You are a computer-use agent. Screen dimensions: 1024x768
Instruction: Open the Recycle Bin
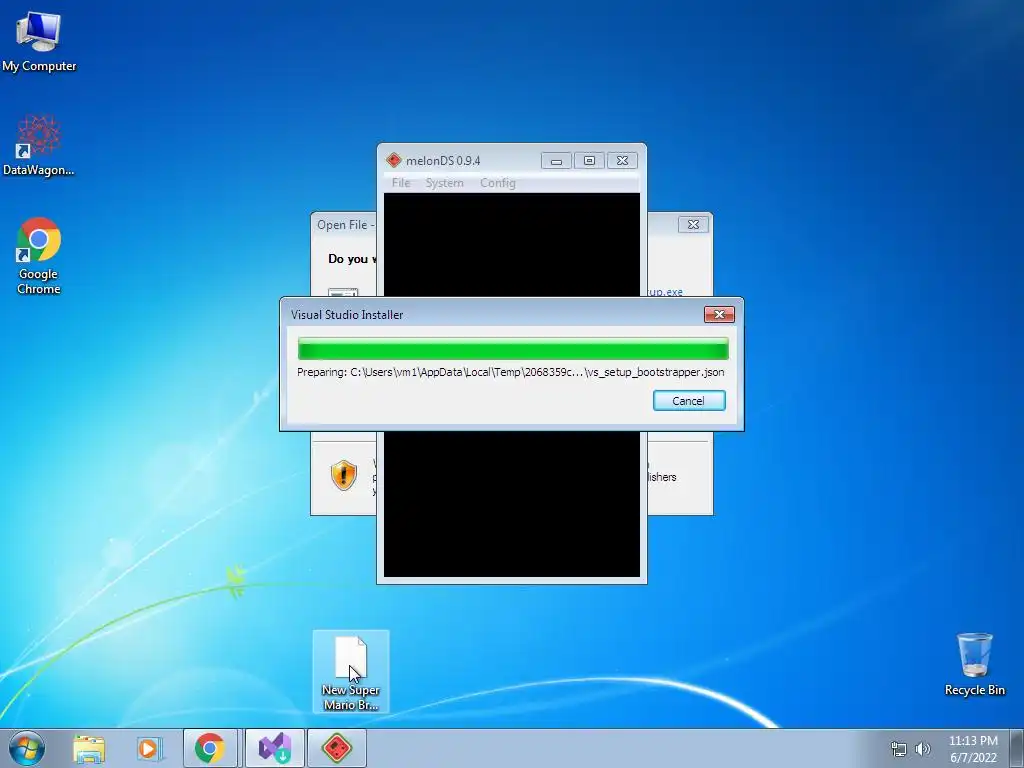(x=974, y=664)
